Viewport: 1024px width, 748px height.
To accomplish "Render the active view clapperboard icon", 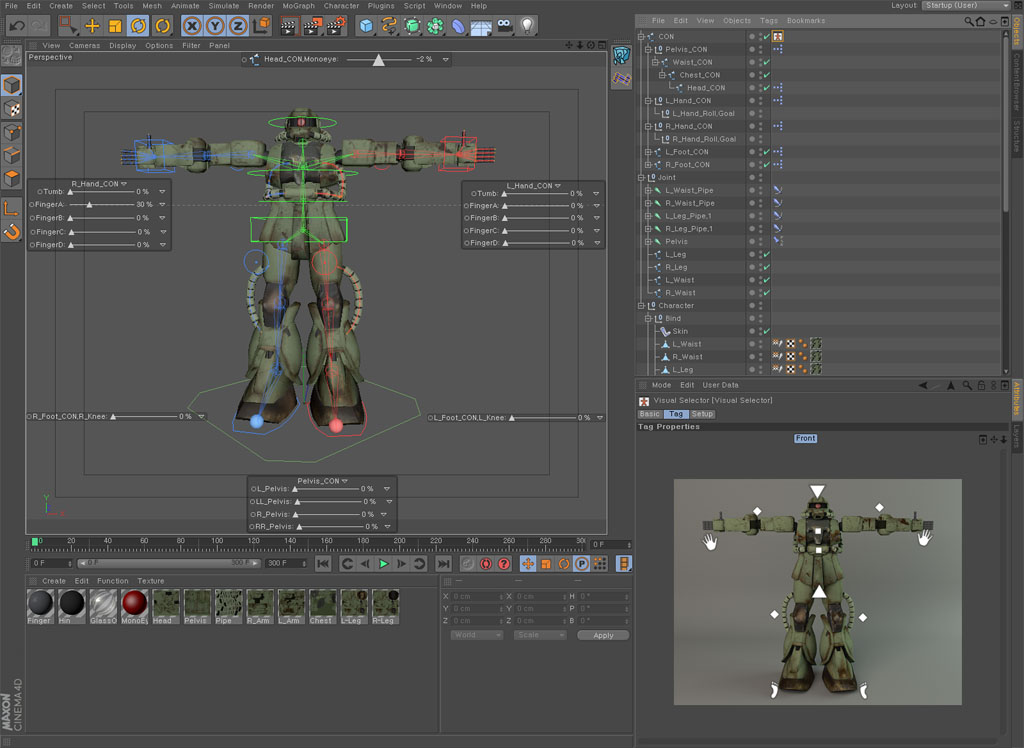I will point(288,26).
